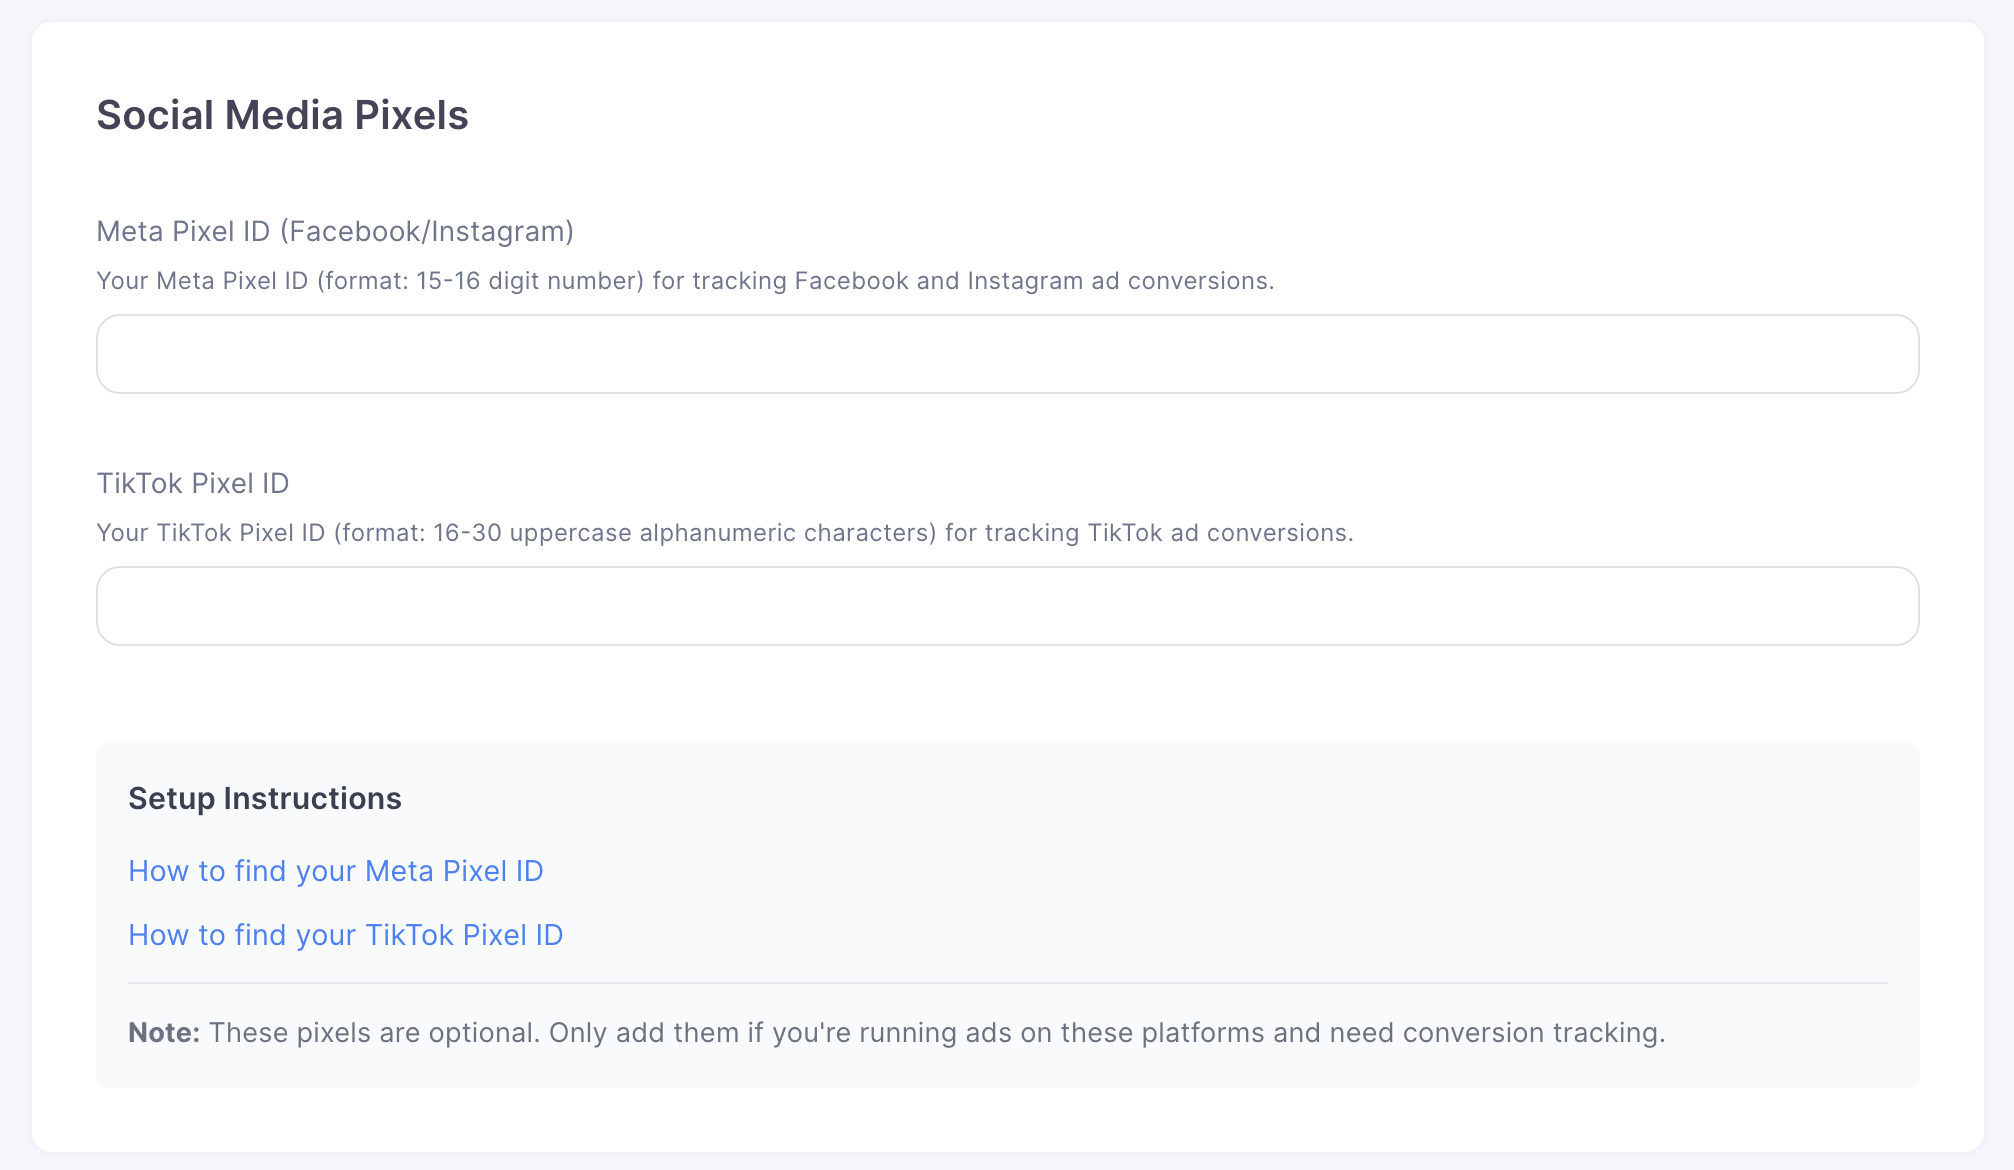Image resolution: width=2014 pixels, height=1170 pixels.
Task: Click the '16-30 uppercase alphanumeric characters' hint
Action: click(684, 533)
